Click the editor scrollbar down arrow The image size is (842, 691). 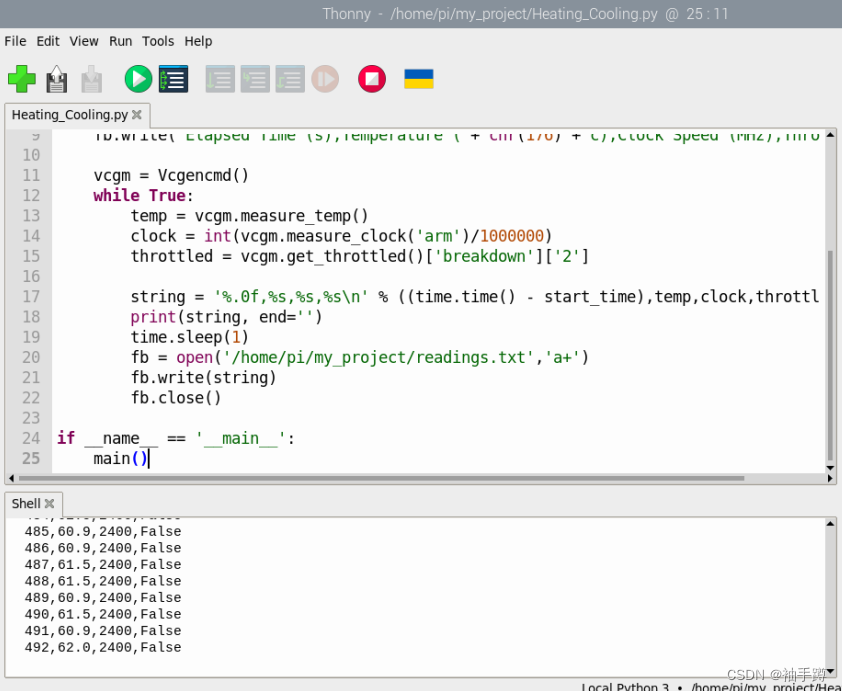tap(830, 466)
